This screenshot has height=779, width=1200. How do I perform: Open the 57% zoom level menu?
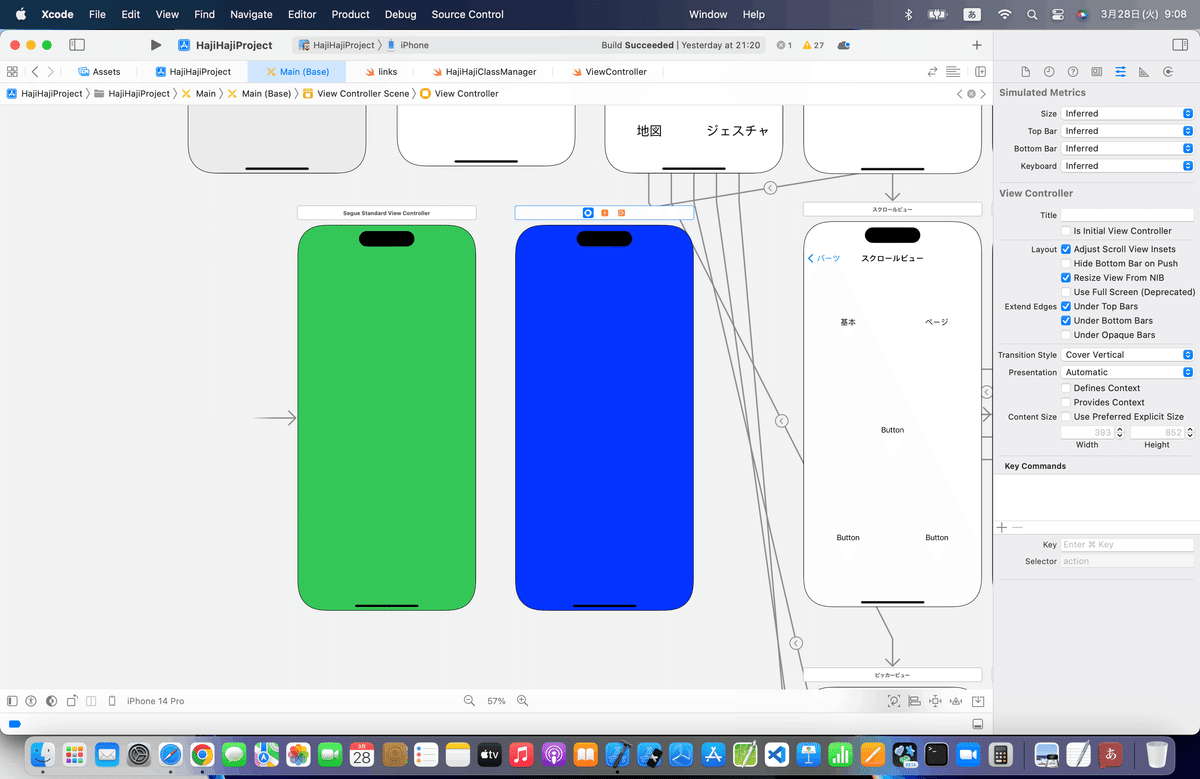pos(496,701)
